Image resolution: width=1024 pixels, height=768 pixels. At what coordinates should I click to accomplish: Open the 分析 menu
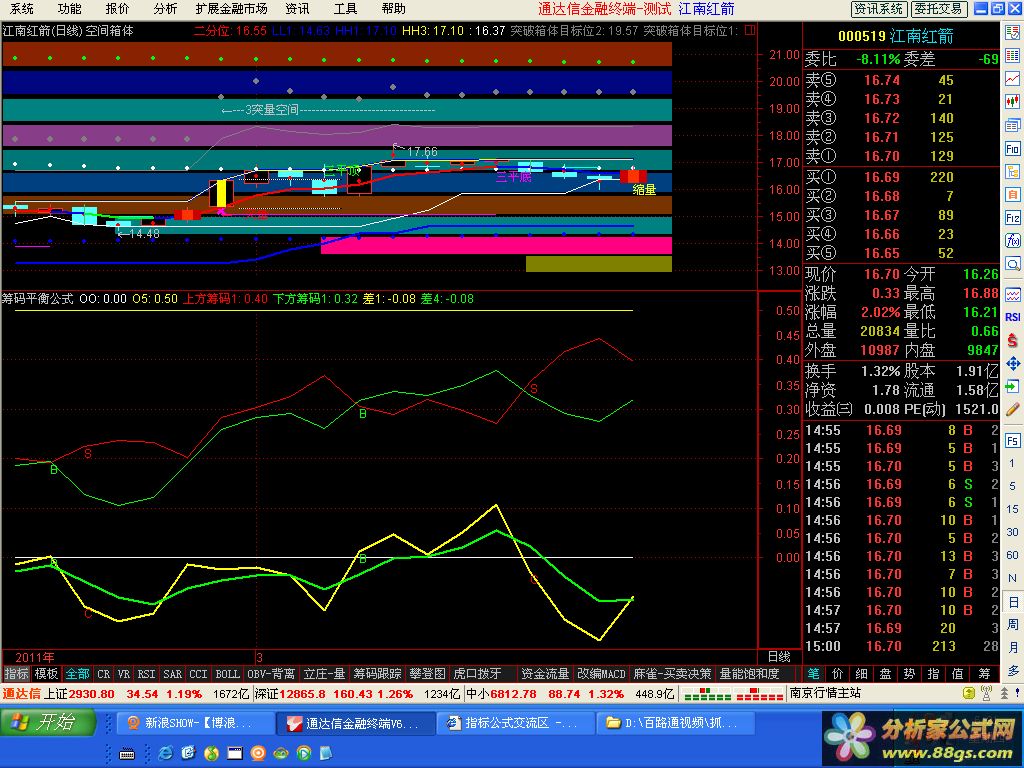(x=165, y=8)
